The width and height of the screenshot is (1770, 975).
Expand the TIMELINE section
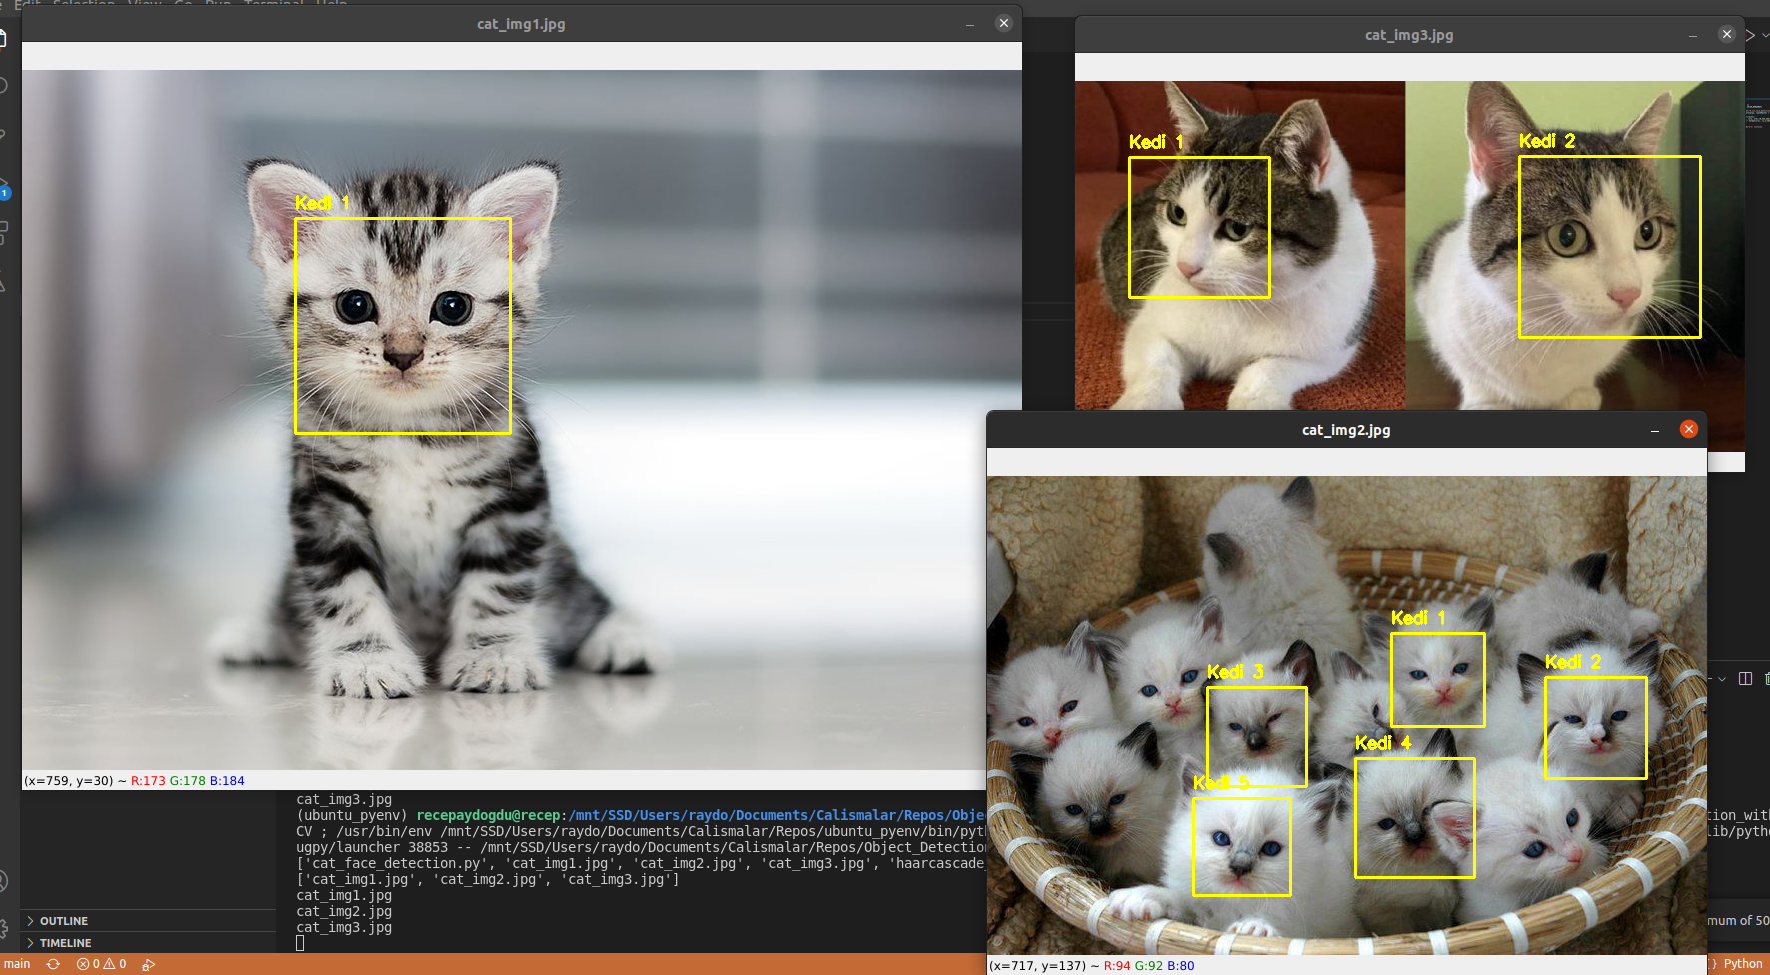[x=148, y=943]
